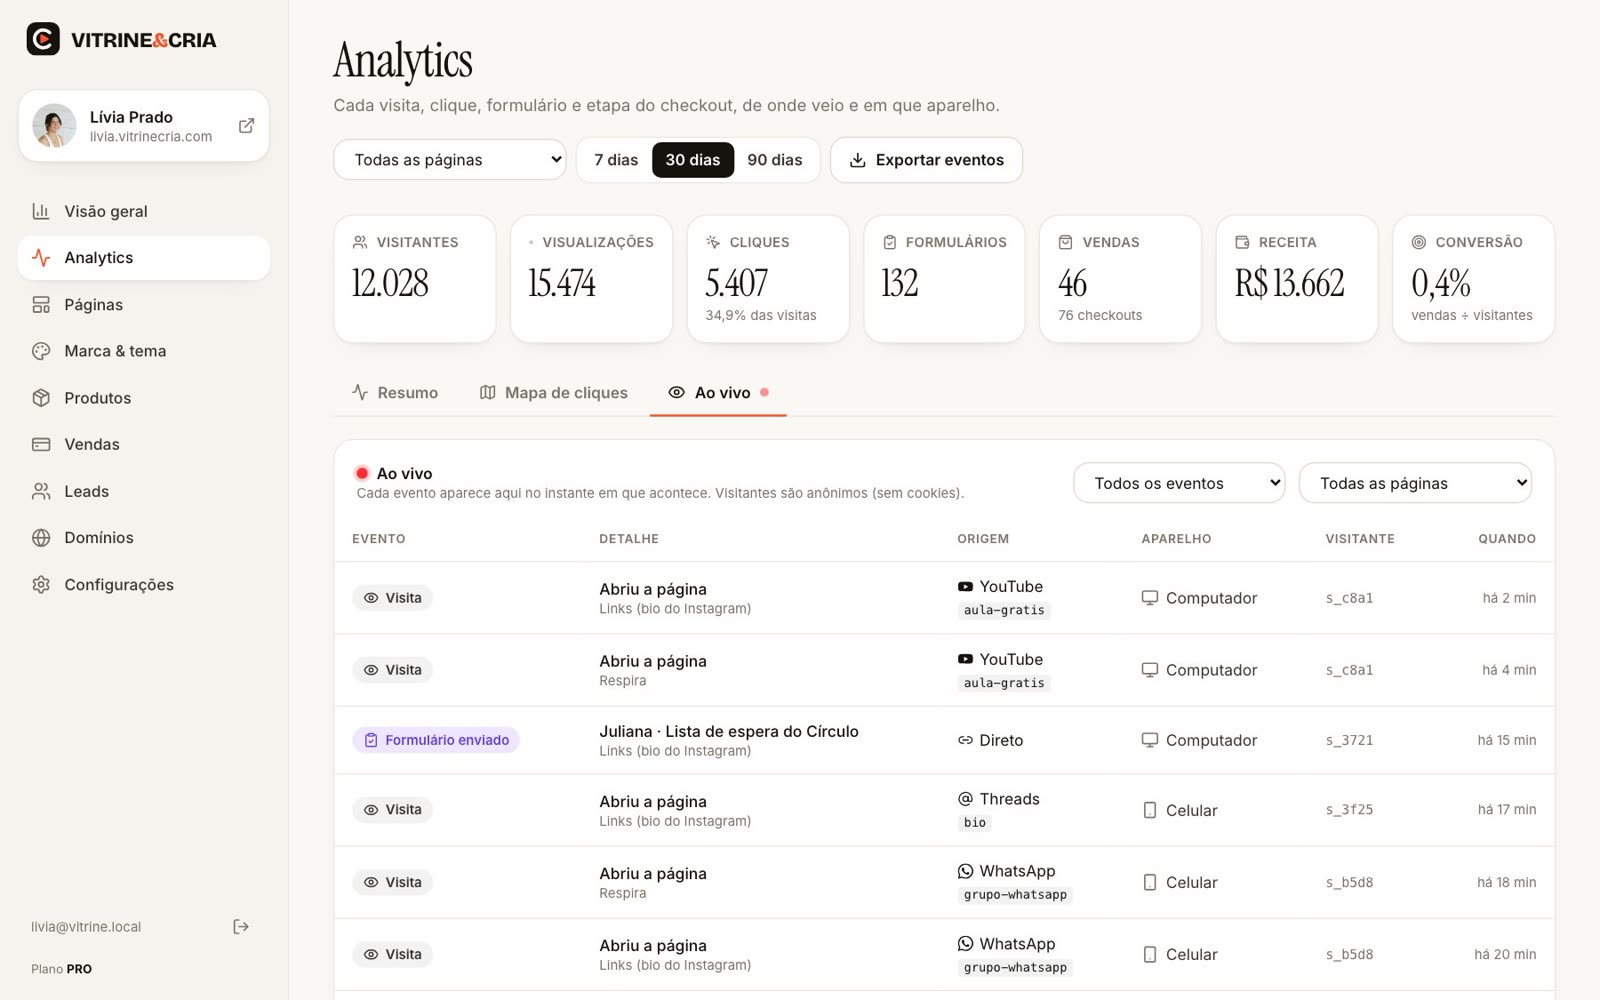Click the Leads people icon
This screenshot has height=1000, width=1600.
click(x=41, y=491)
